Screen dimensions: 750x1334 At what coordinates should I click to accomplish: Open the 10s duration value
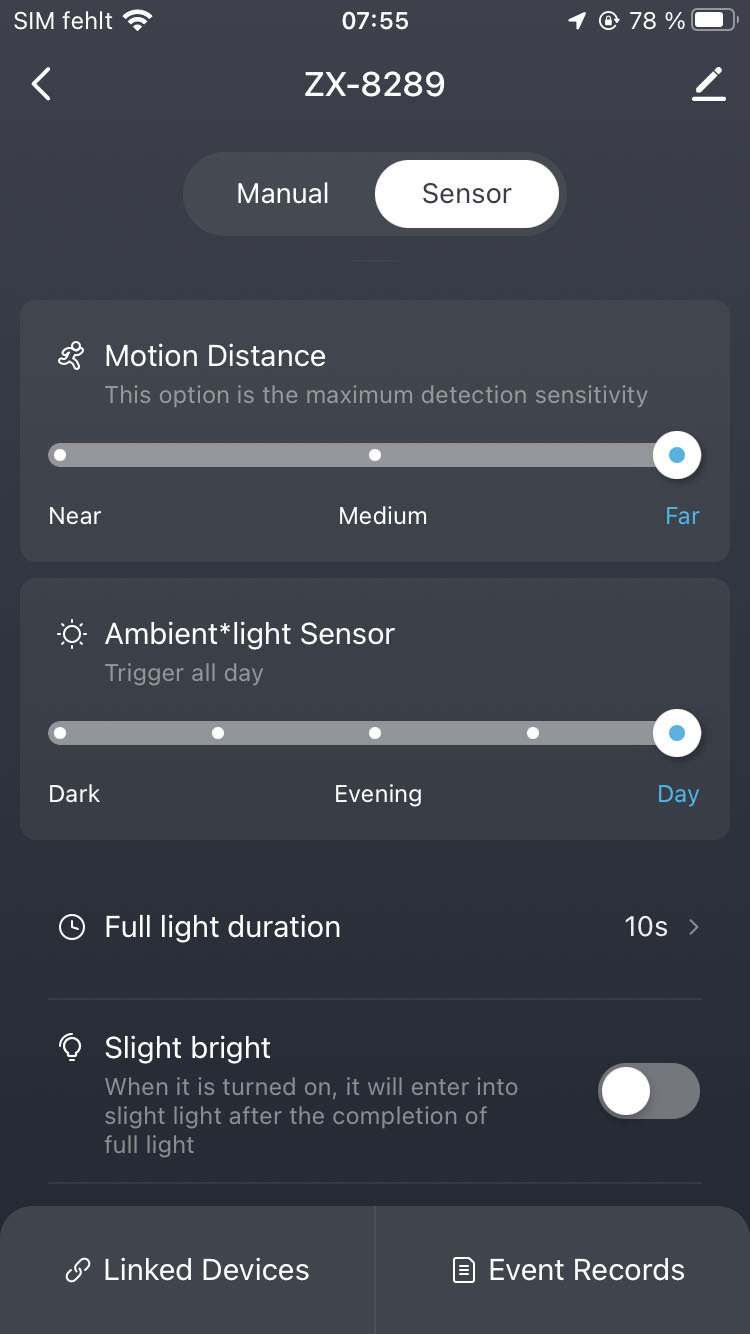pos(646,927)
